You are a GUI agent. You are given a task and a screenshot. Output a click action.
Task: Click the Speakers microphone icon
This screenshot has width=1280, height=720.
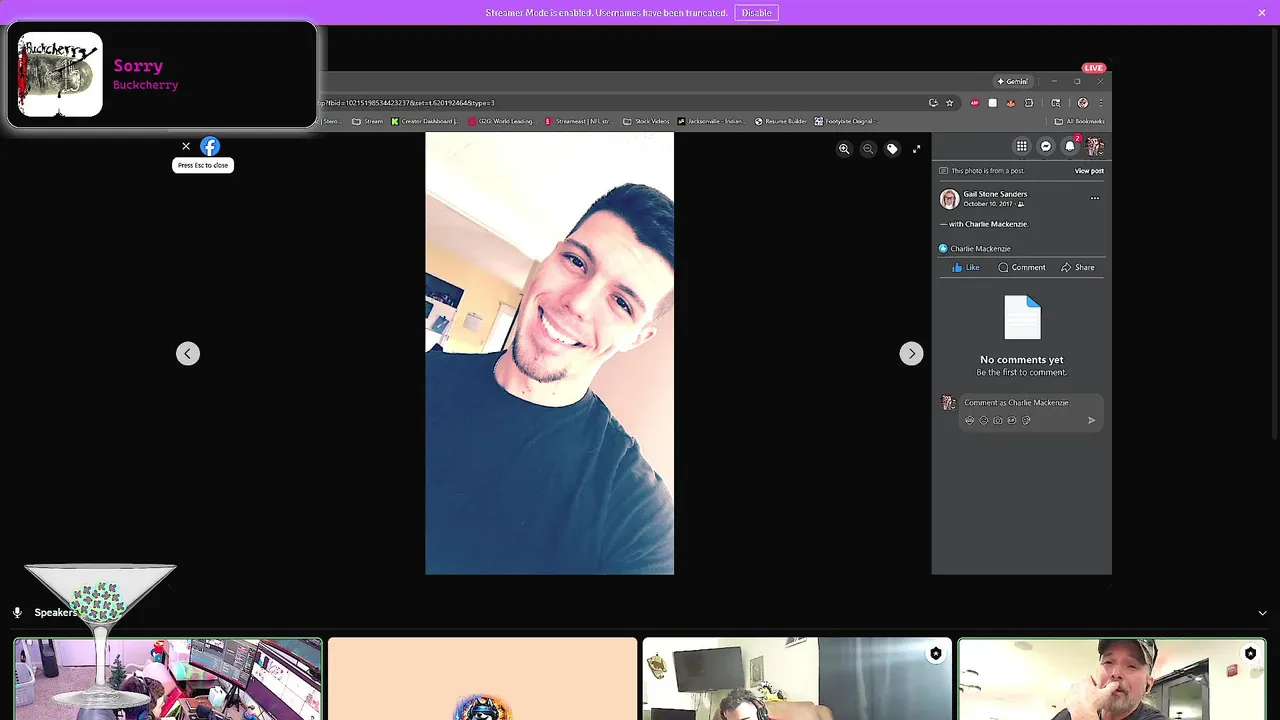17,612
